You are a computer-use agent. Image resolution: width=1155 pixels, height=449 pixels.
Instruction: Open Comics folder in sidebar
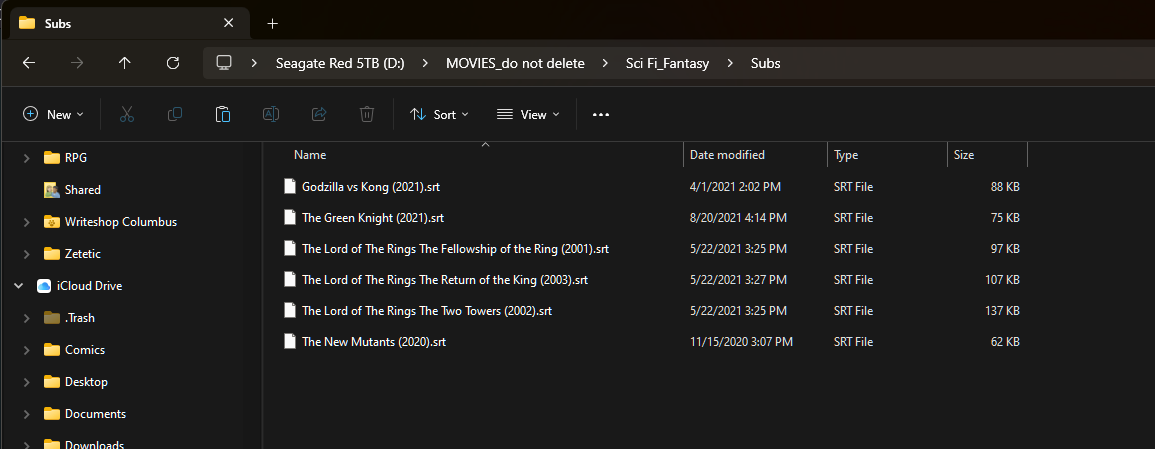coord(85,350)
